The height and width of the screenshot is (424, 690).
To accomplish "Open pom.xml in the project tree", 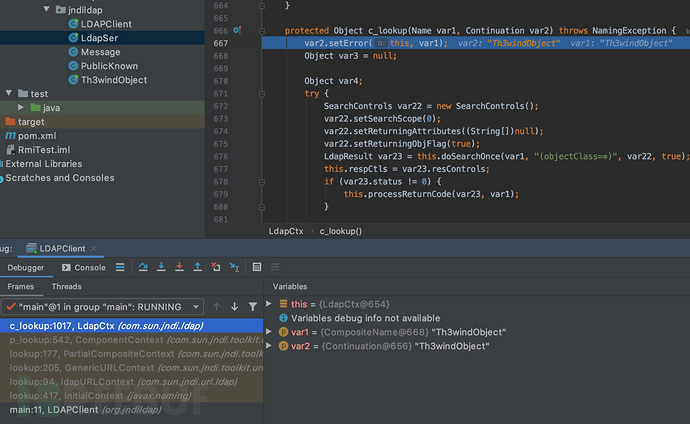I will click(x=36, y=135).
